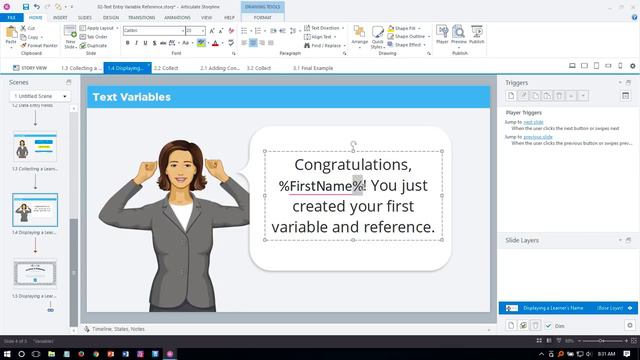
Task: Create a new trigger in Triggers panel
Action: coord(511,96)
